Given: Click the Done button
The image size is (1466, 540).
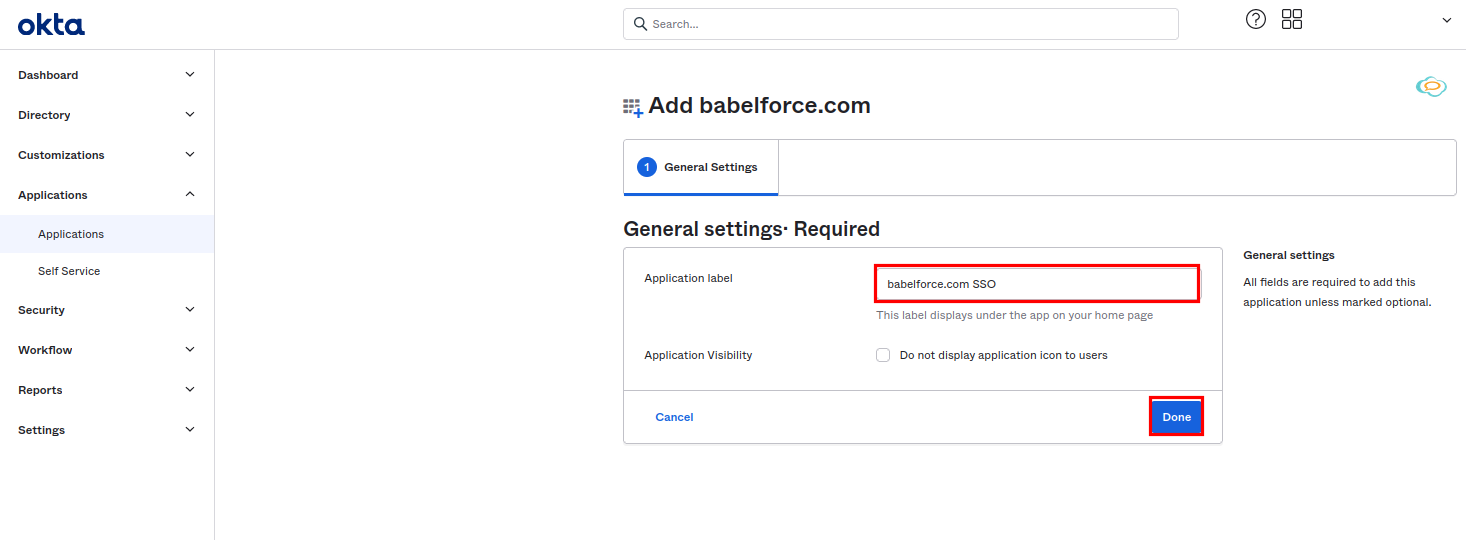Looking at the screenshot, I should tap(1176, 417).
